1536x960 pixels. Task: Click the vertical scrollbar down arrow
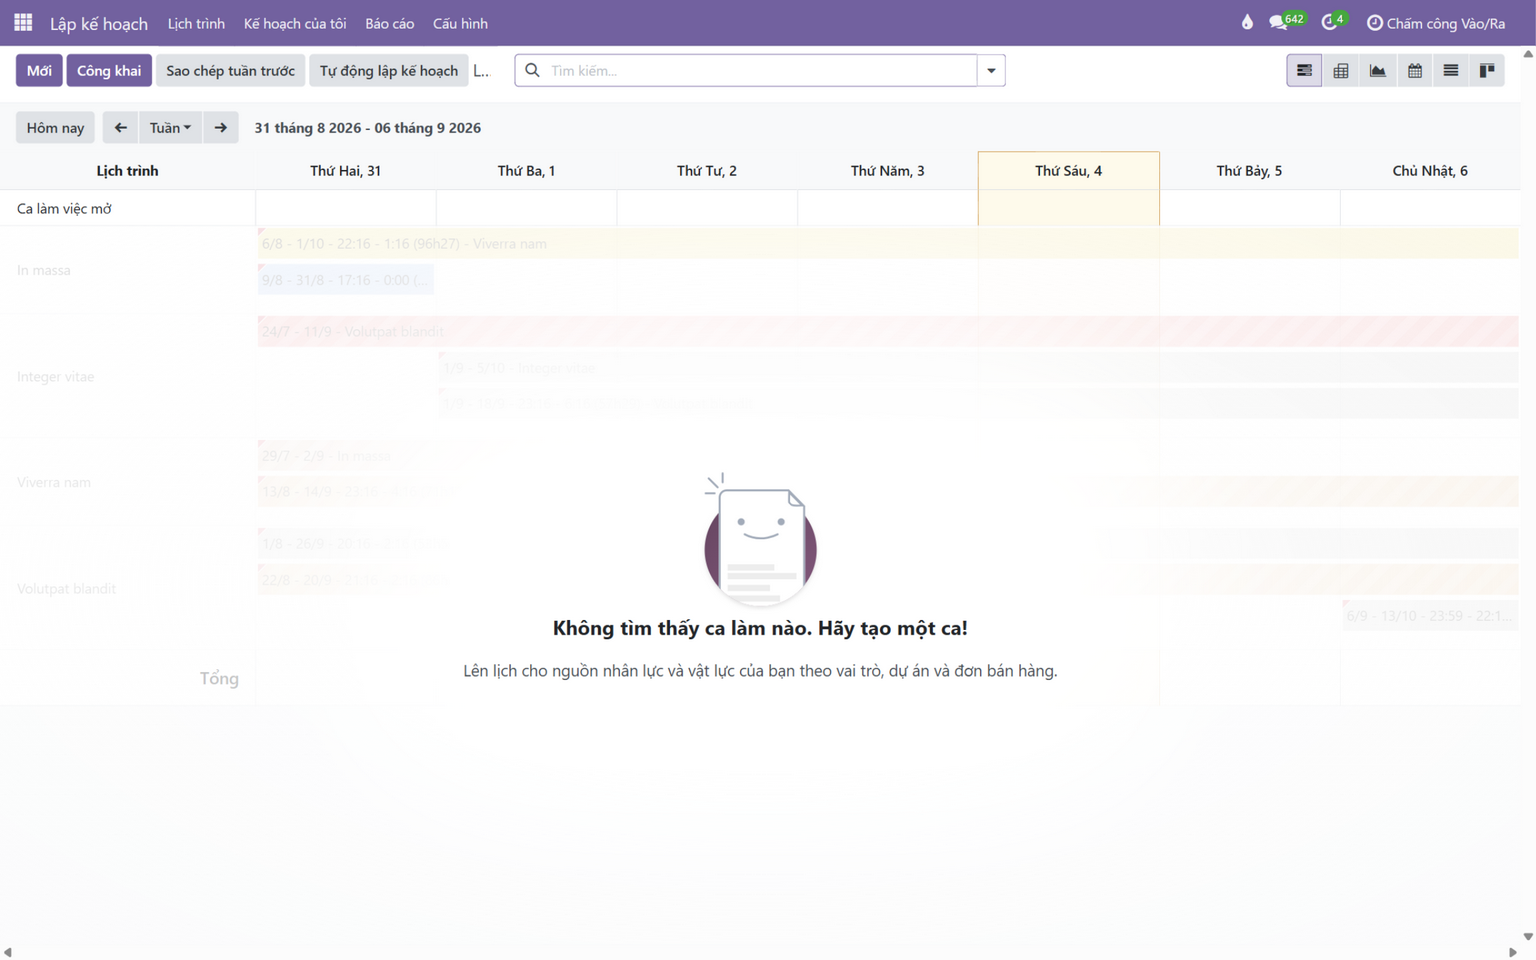[1528, 937]
